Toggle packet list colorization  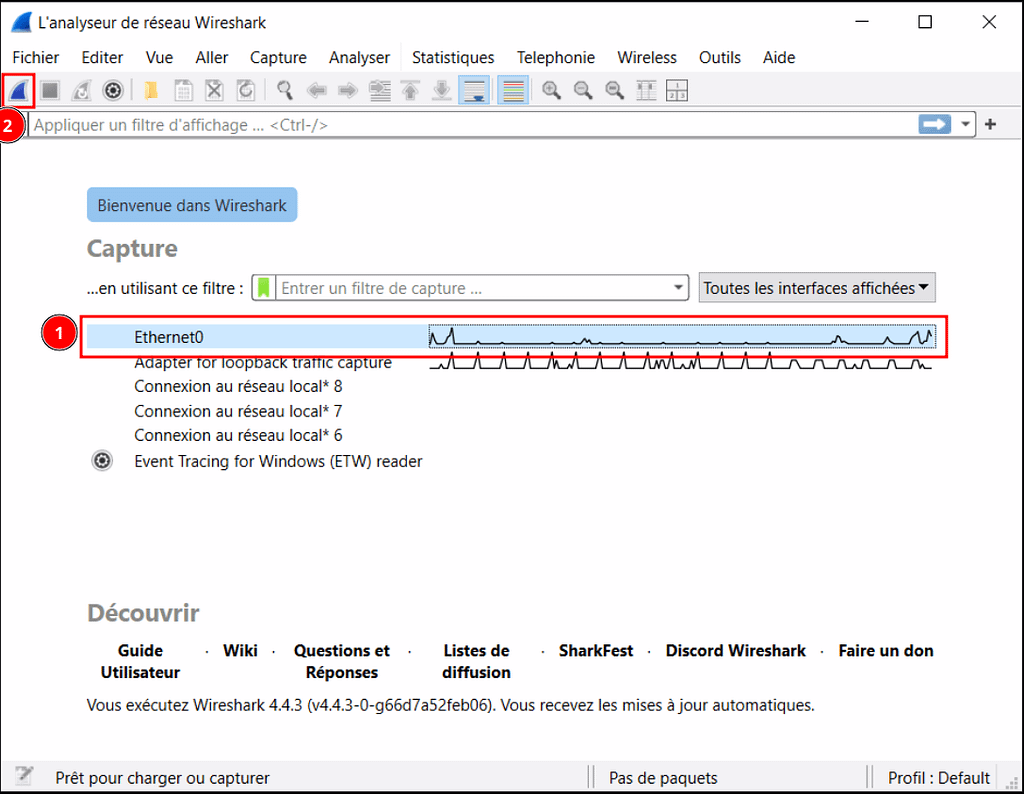513,90
